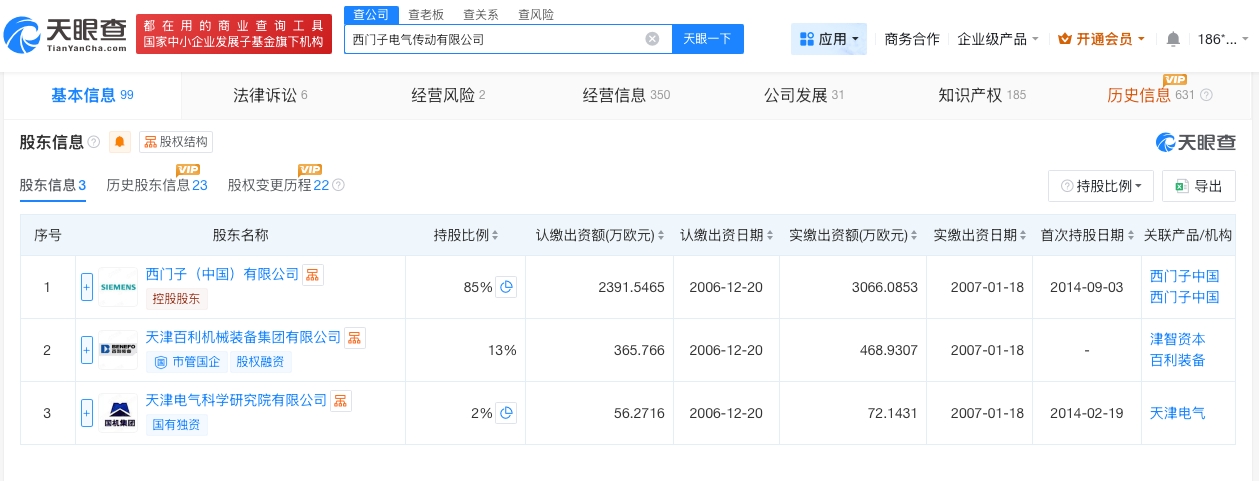This screenshot has width=1259, height=481.
Task: Sort by the 认缴出资日期 column
Action: (x=726, y=235)
